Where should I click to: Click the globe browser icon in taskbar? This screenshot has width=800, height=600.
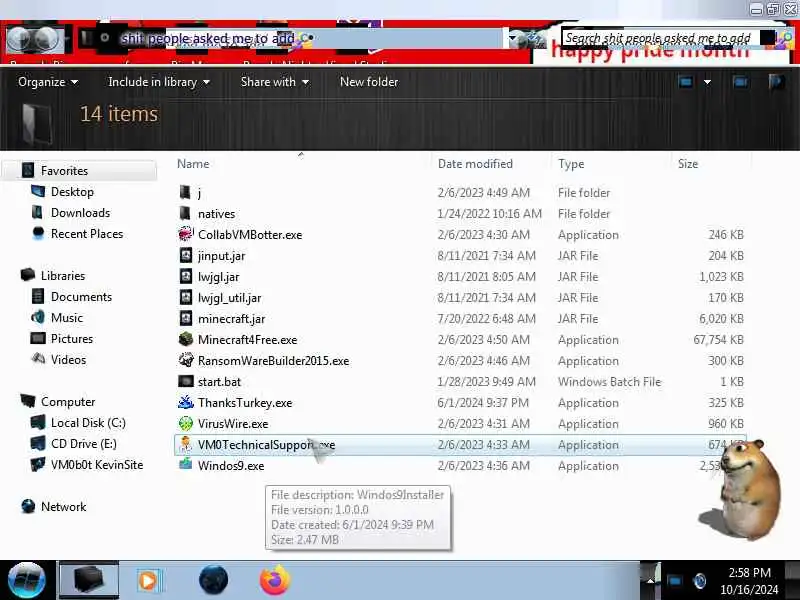click(x=213, y=580)
